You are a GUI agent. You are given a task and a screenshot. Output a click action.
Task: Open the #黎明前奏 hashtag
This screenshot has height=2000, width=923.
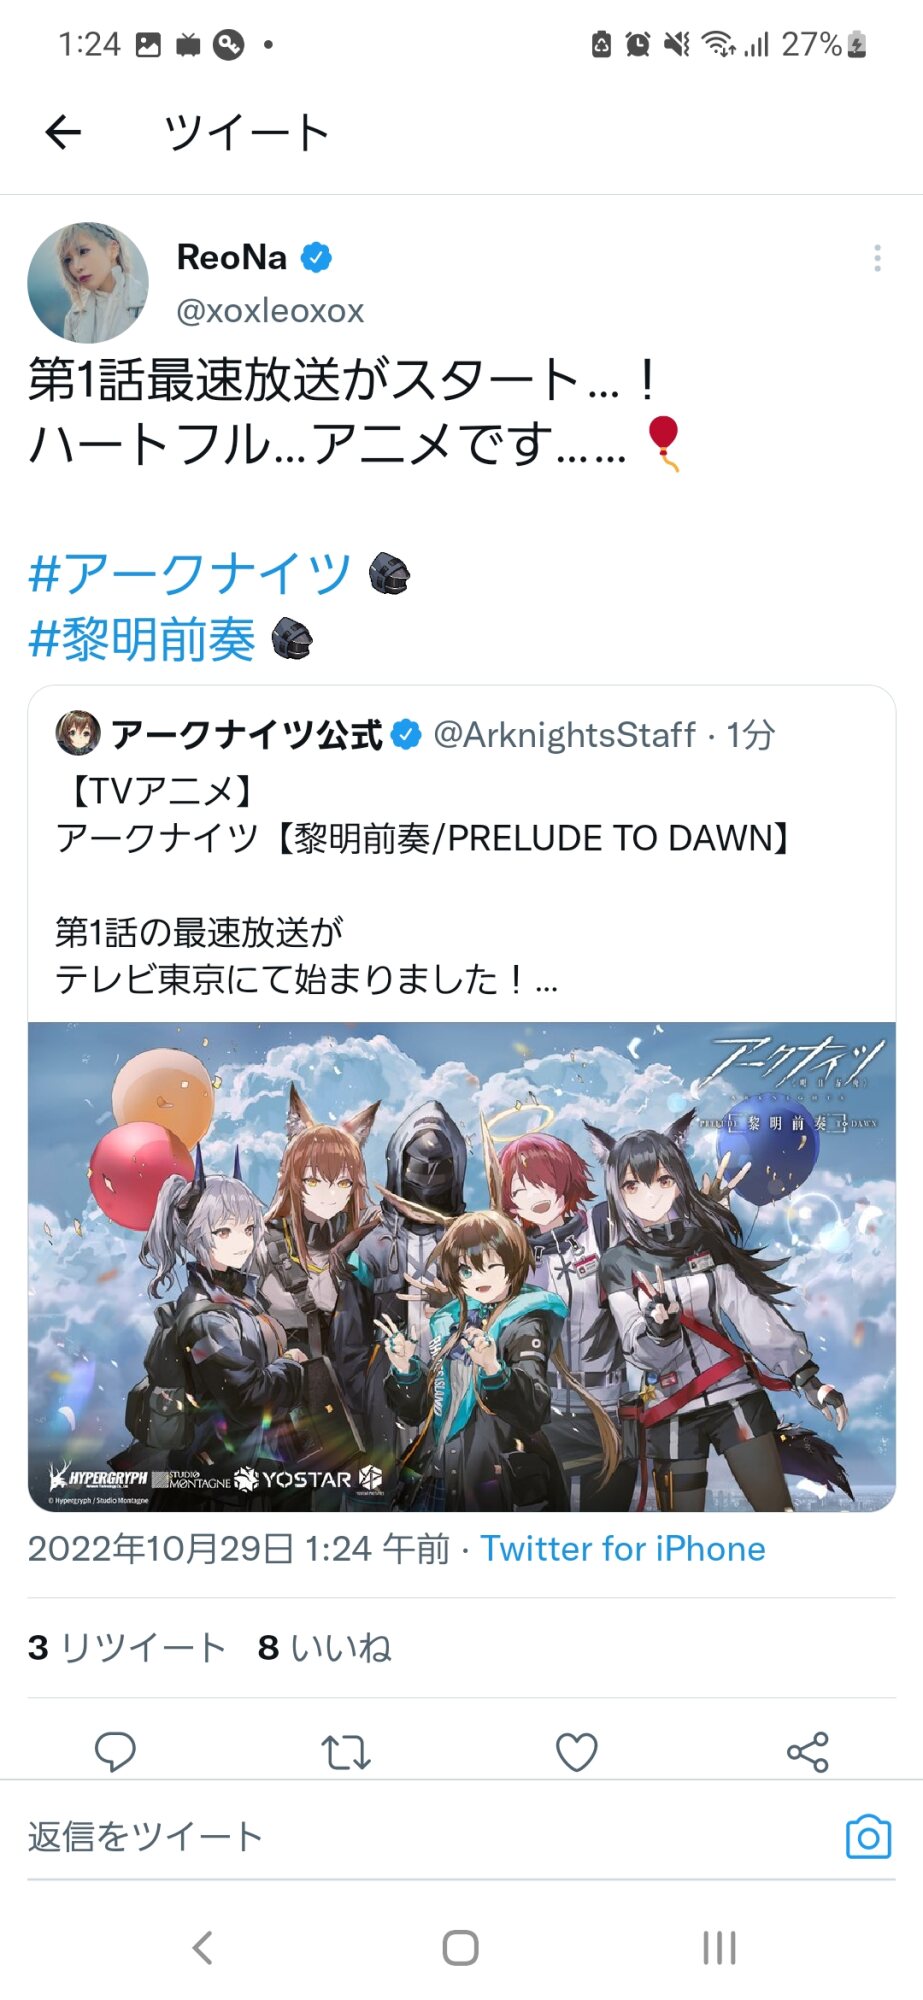(x=142, y=639)
